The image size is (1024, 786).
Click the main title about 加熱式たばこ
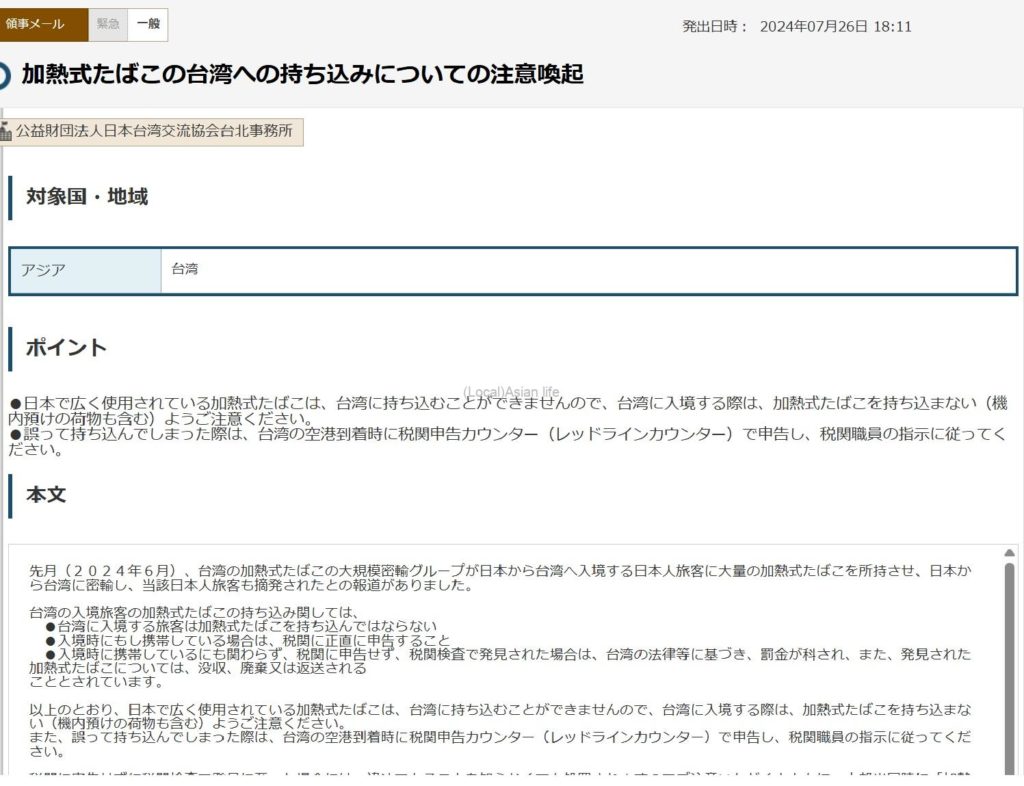302,75
